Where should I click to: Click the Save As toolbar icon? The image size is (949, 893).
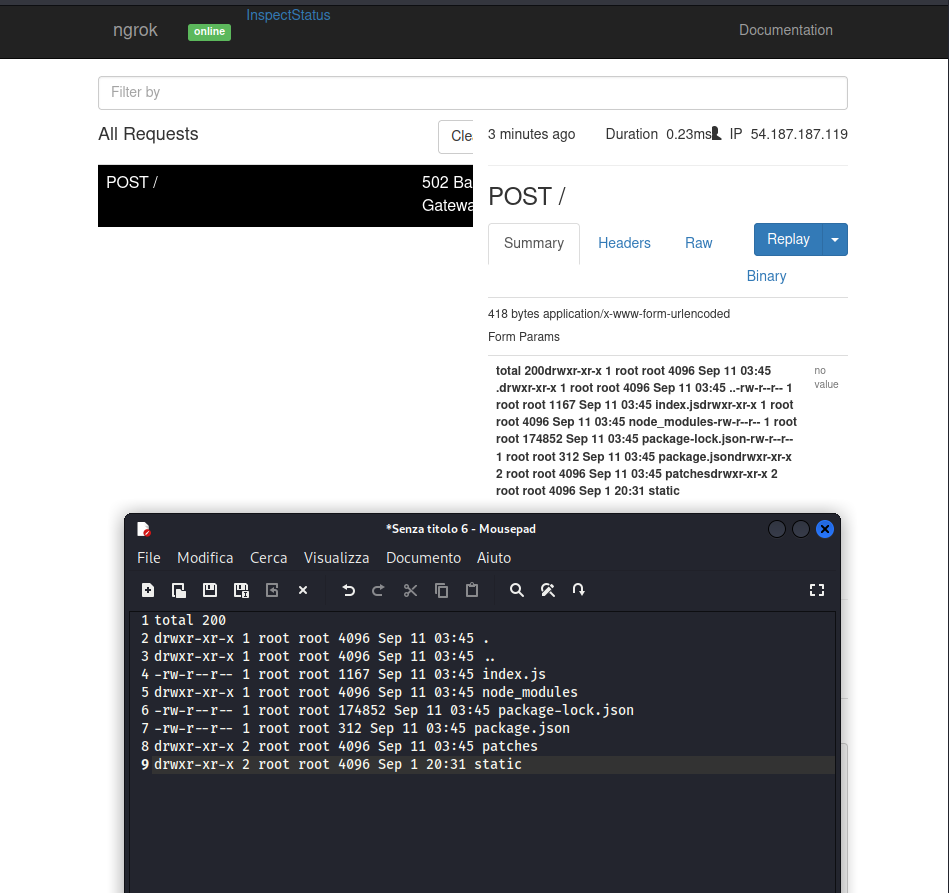241,590
